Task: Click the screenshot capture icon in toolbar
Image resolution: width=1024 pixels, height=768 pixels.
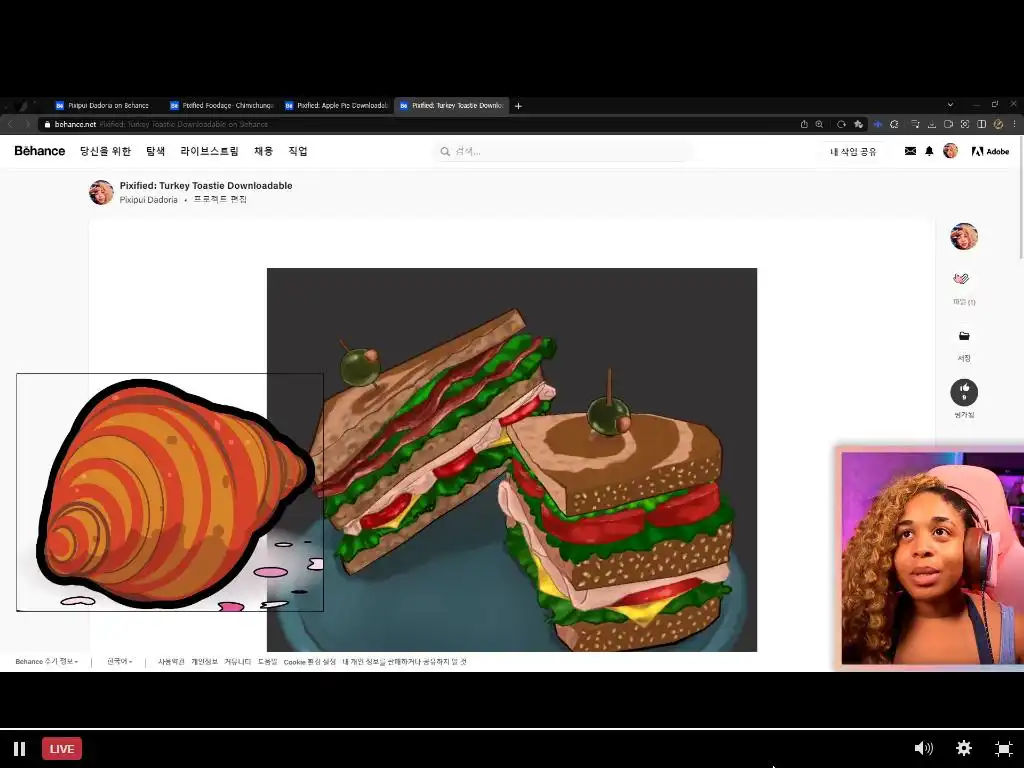Action: (x=965, y=124)
